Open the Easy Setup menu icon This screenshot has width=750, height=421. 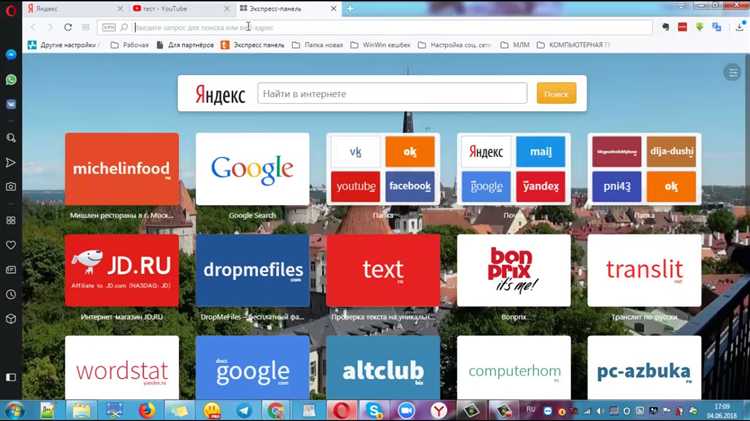[x=732, y=73]
